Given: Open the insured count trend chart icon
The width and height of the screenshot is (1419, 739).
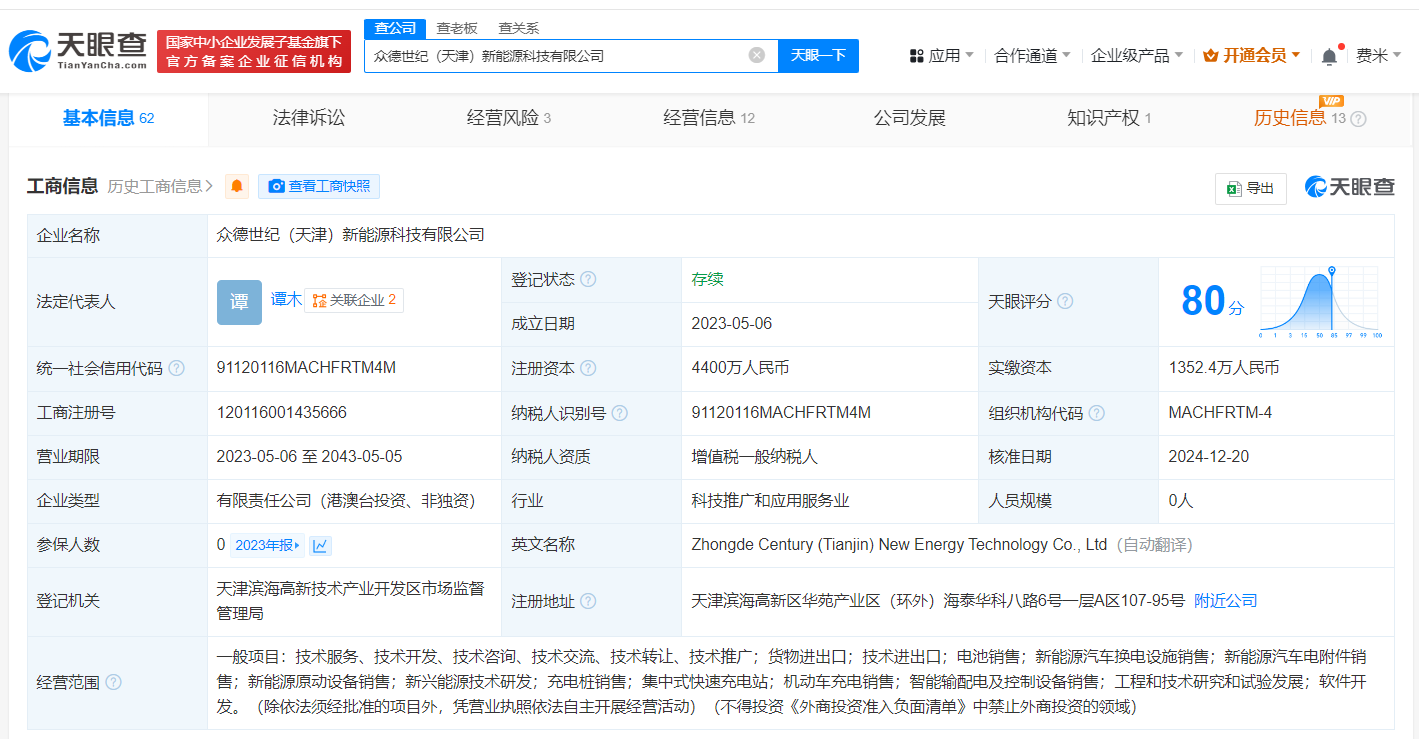Looking at the screenshot, I should [x=320, y=545].
